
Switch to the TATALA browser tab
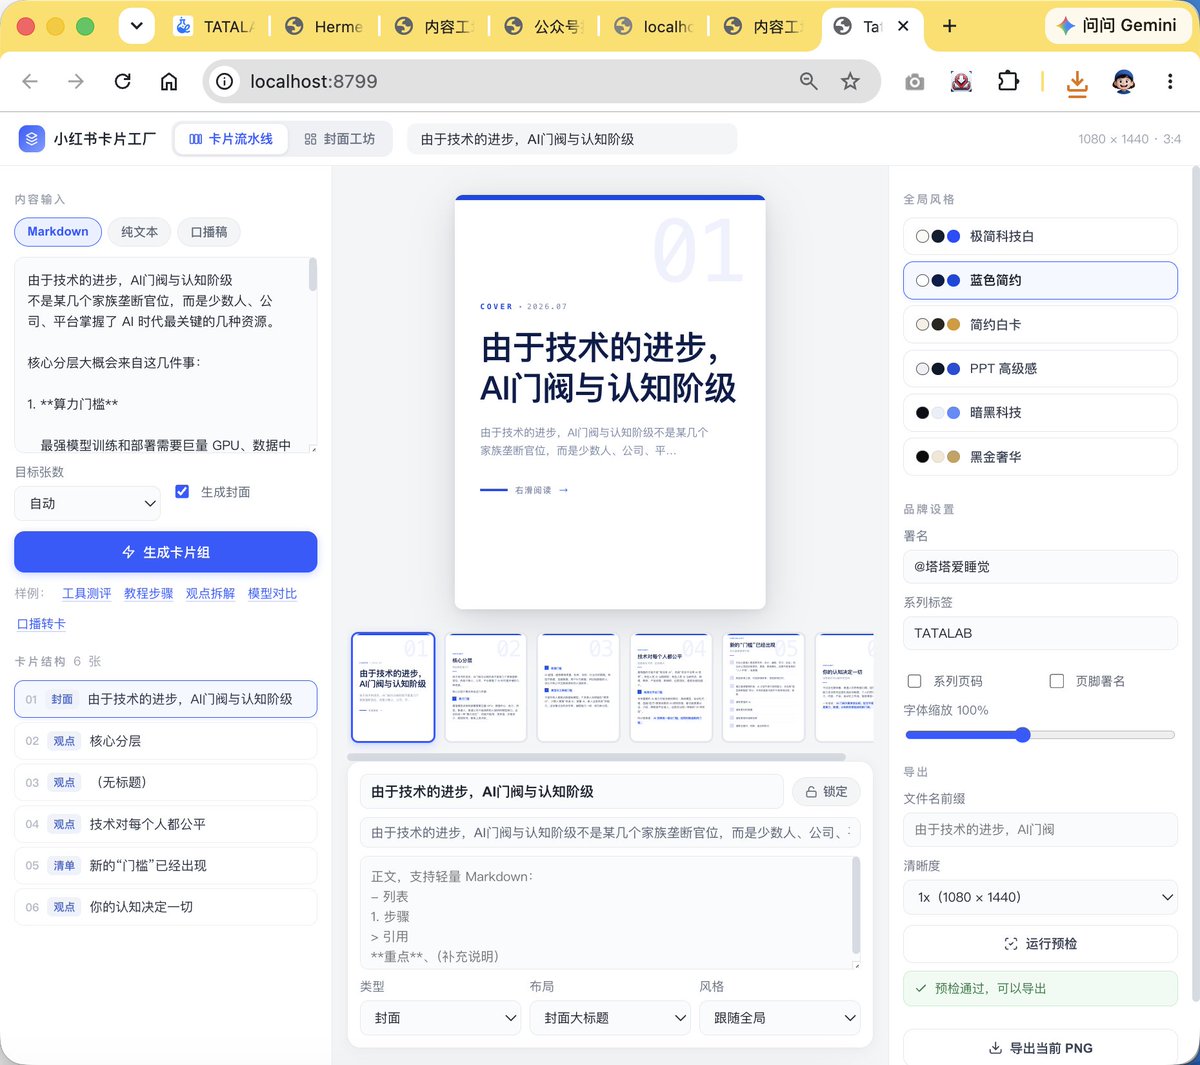[214, 27]
